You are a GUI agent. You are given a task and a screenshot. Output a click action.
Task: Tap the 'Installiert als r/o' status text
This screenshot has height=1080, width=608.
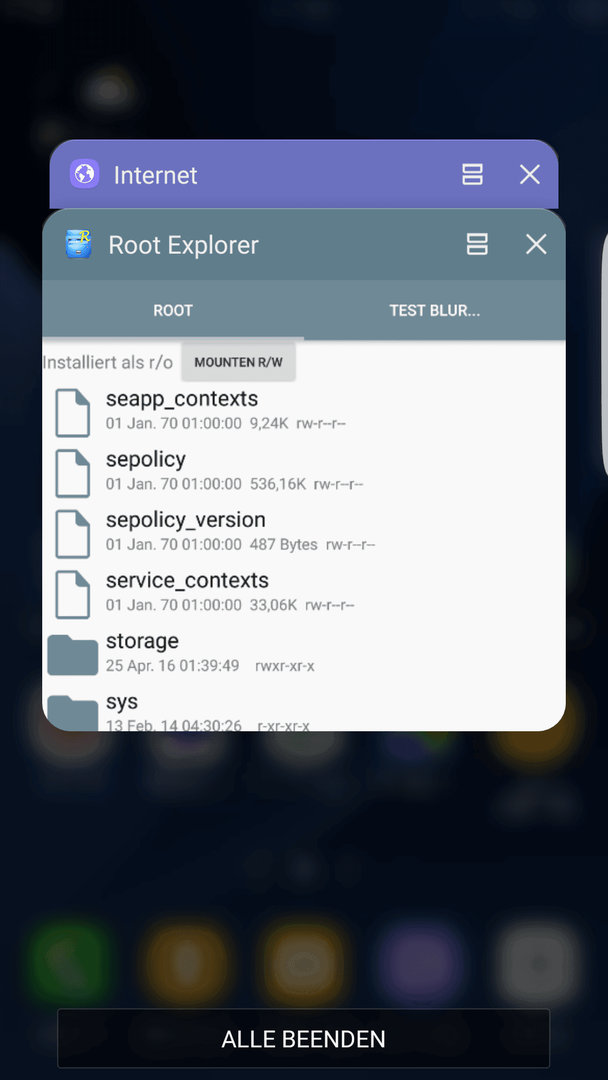108,362
